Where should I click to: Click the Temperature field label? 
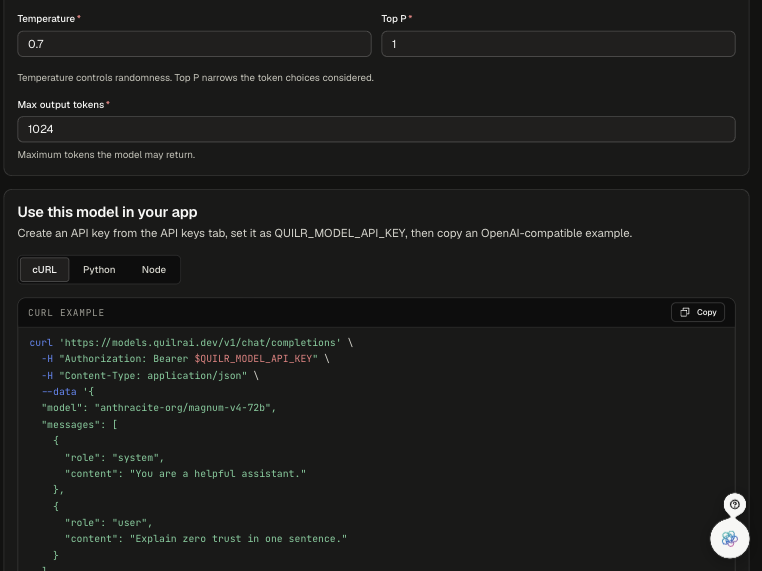(46, 19)
